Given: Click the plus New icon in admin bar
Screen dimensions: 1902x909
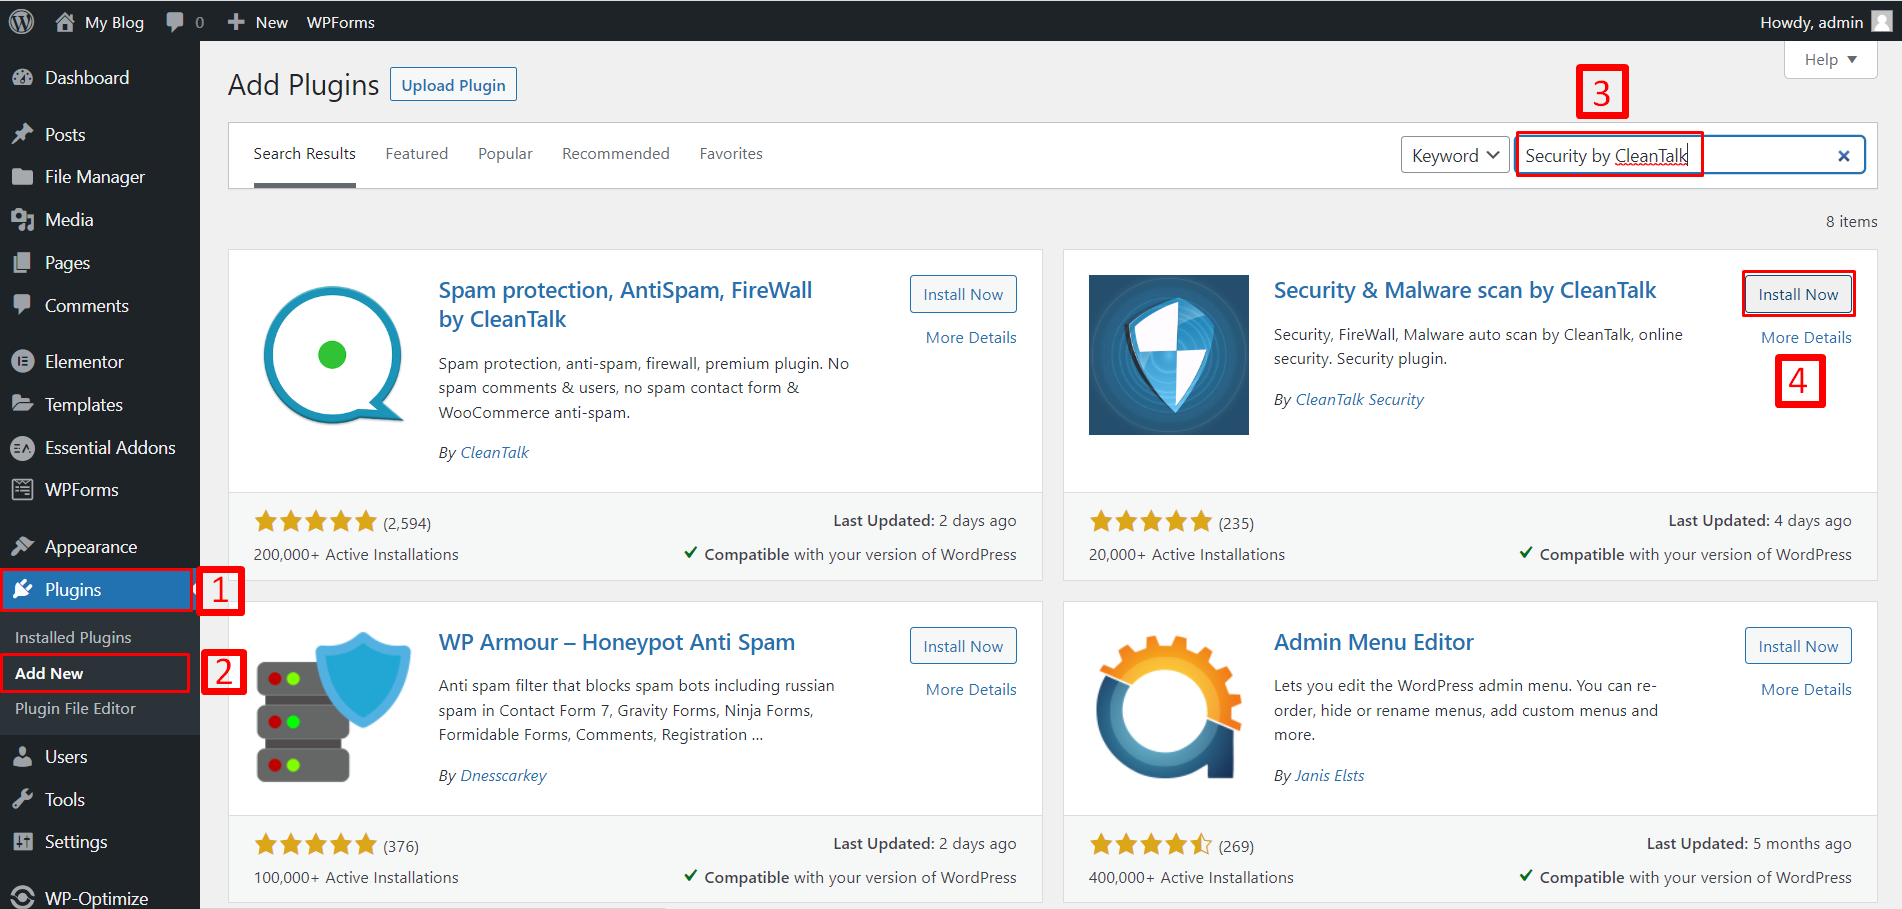Looking at the screenshot, I should coord(236,22).
